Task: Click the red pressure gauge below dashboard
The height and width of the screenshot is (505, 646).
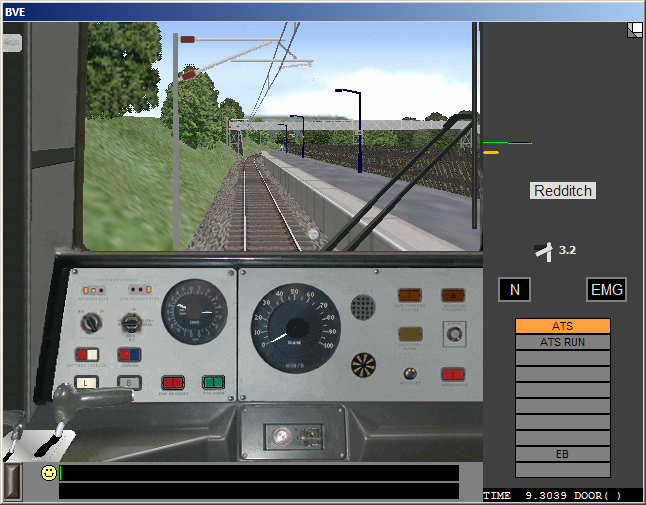Action: (x=284, y=435)
